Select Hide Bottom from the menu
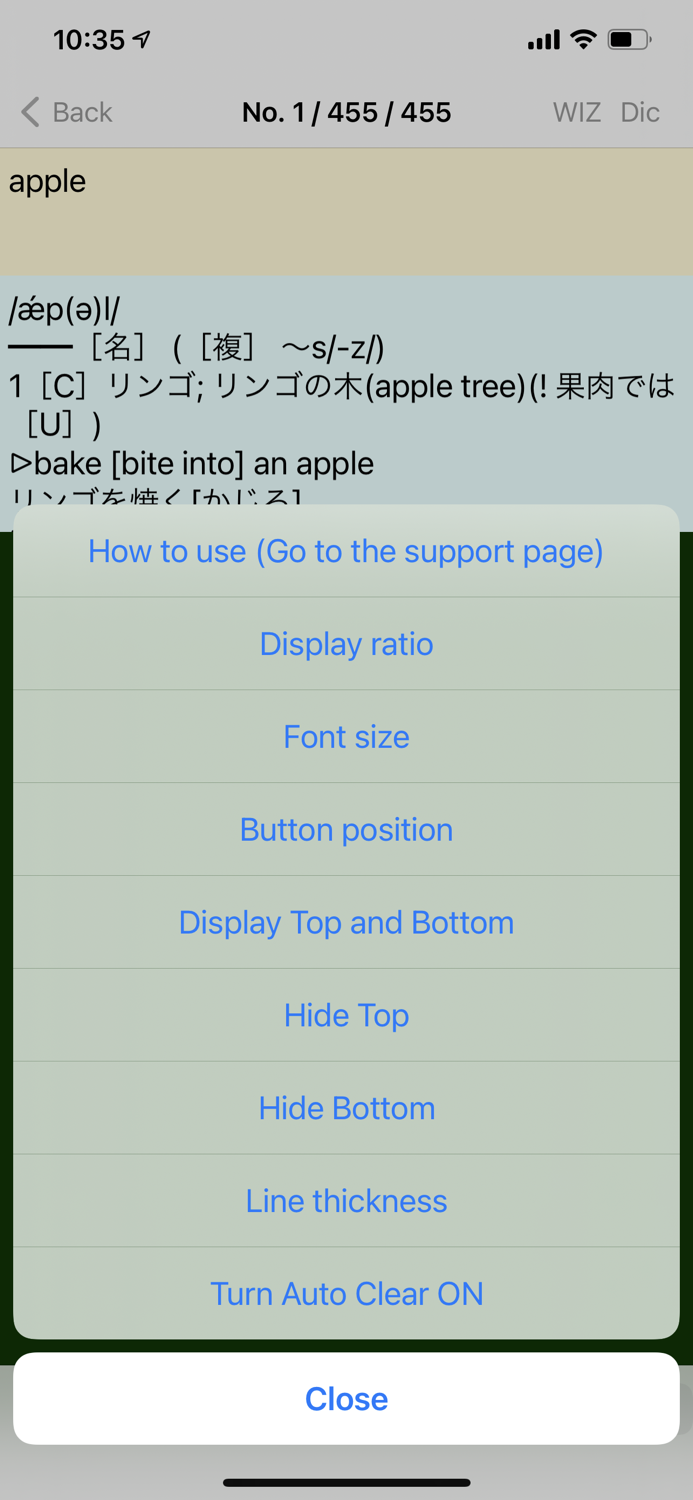The width and height of the screenshot is (693, 1500). point(346,1108)
